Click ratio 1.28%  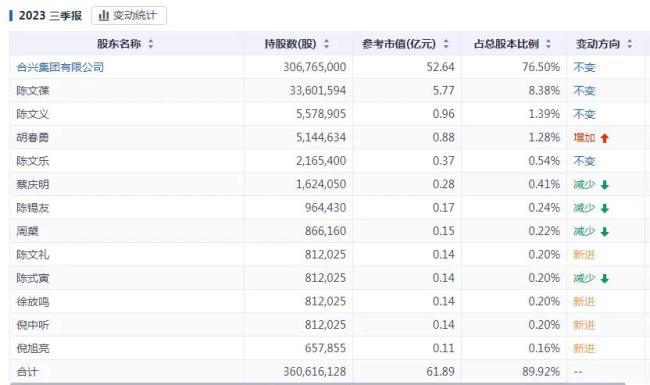click(x=544, y=137)
